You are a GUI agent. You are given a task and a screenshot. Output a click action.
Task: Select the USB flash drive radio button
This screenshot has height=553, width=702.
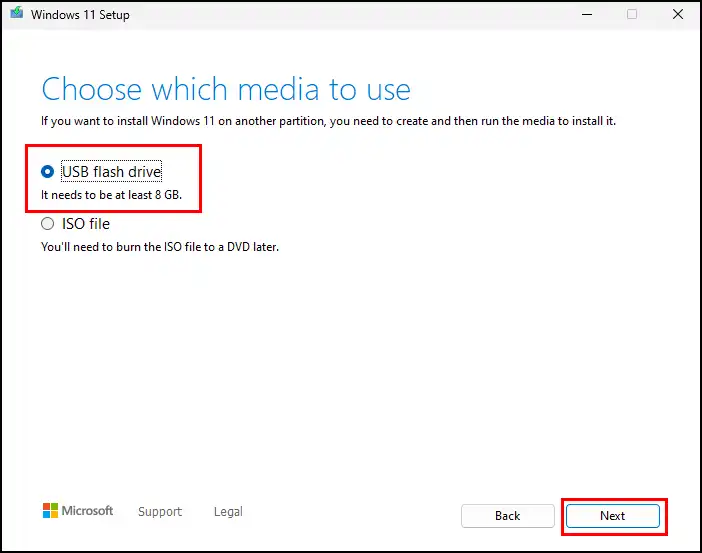click(47, 171)
